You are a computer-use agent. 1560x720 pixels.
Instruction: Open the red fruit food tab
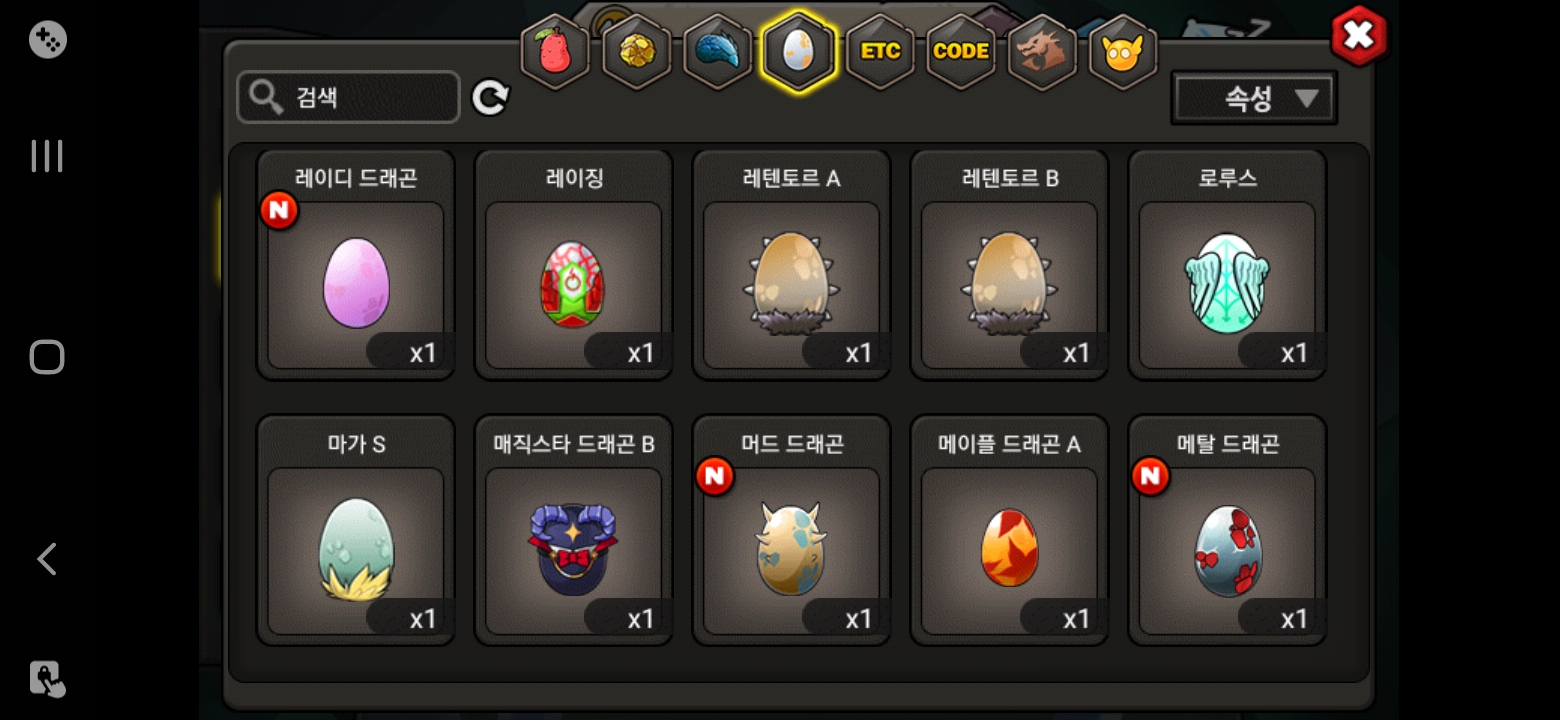click(555, 51)
